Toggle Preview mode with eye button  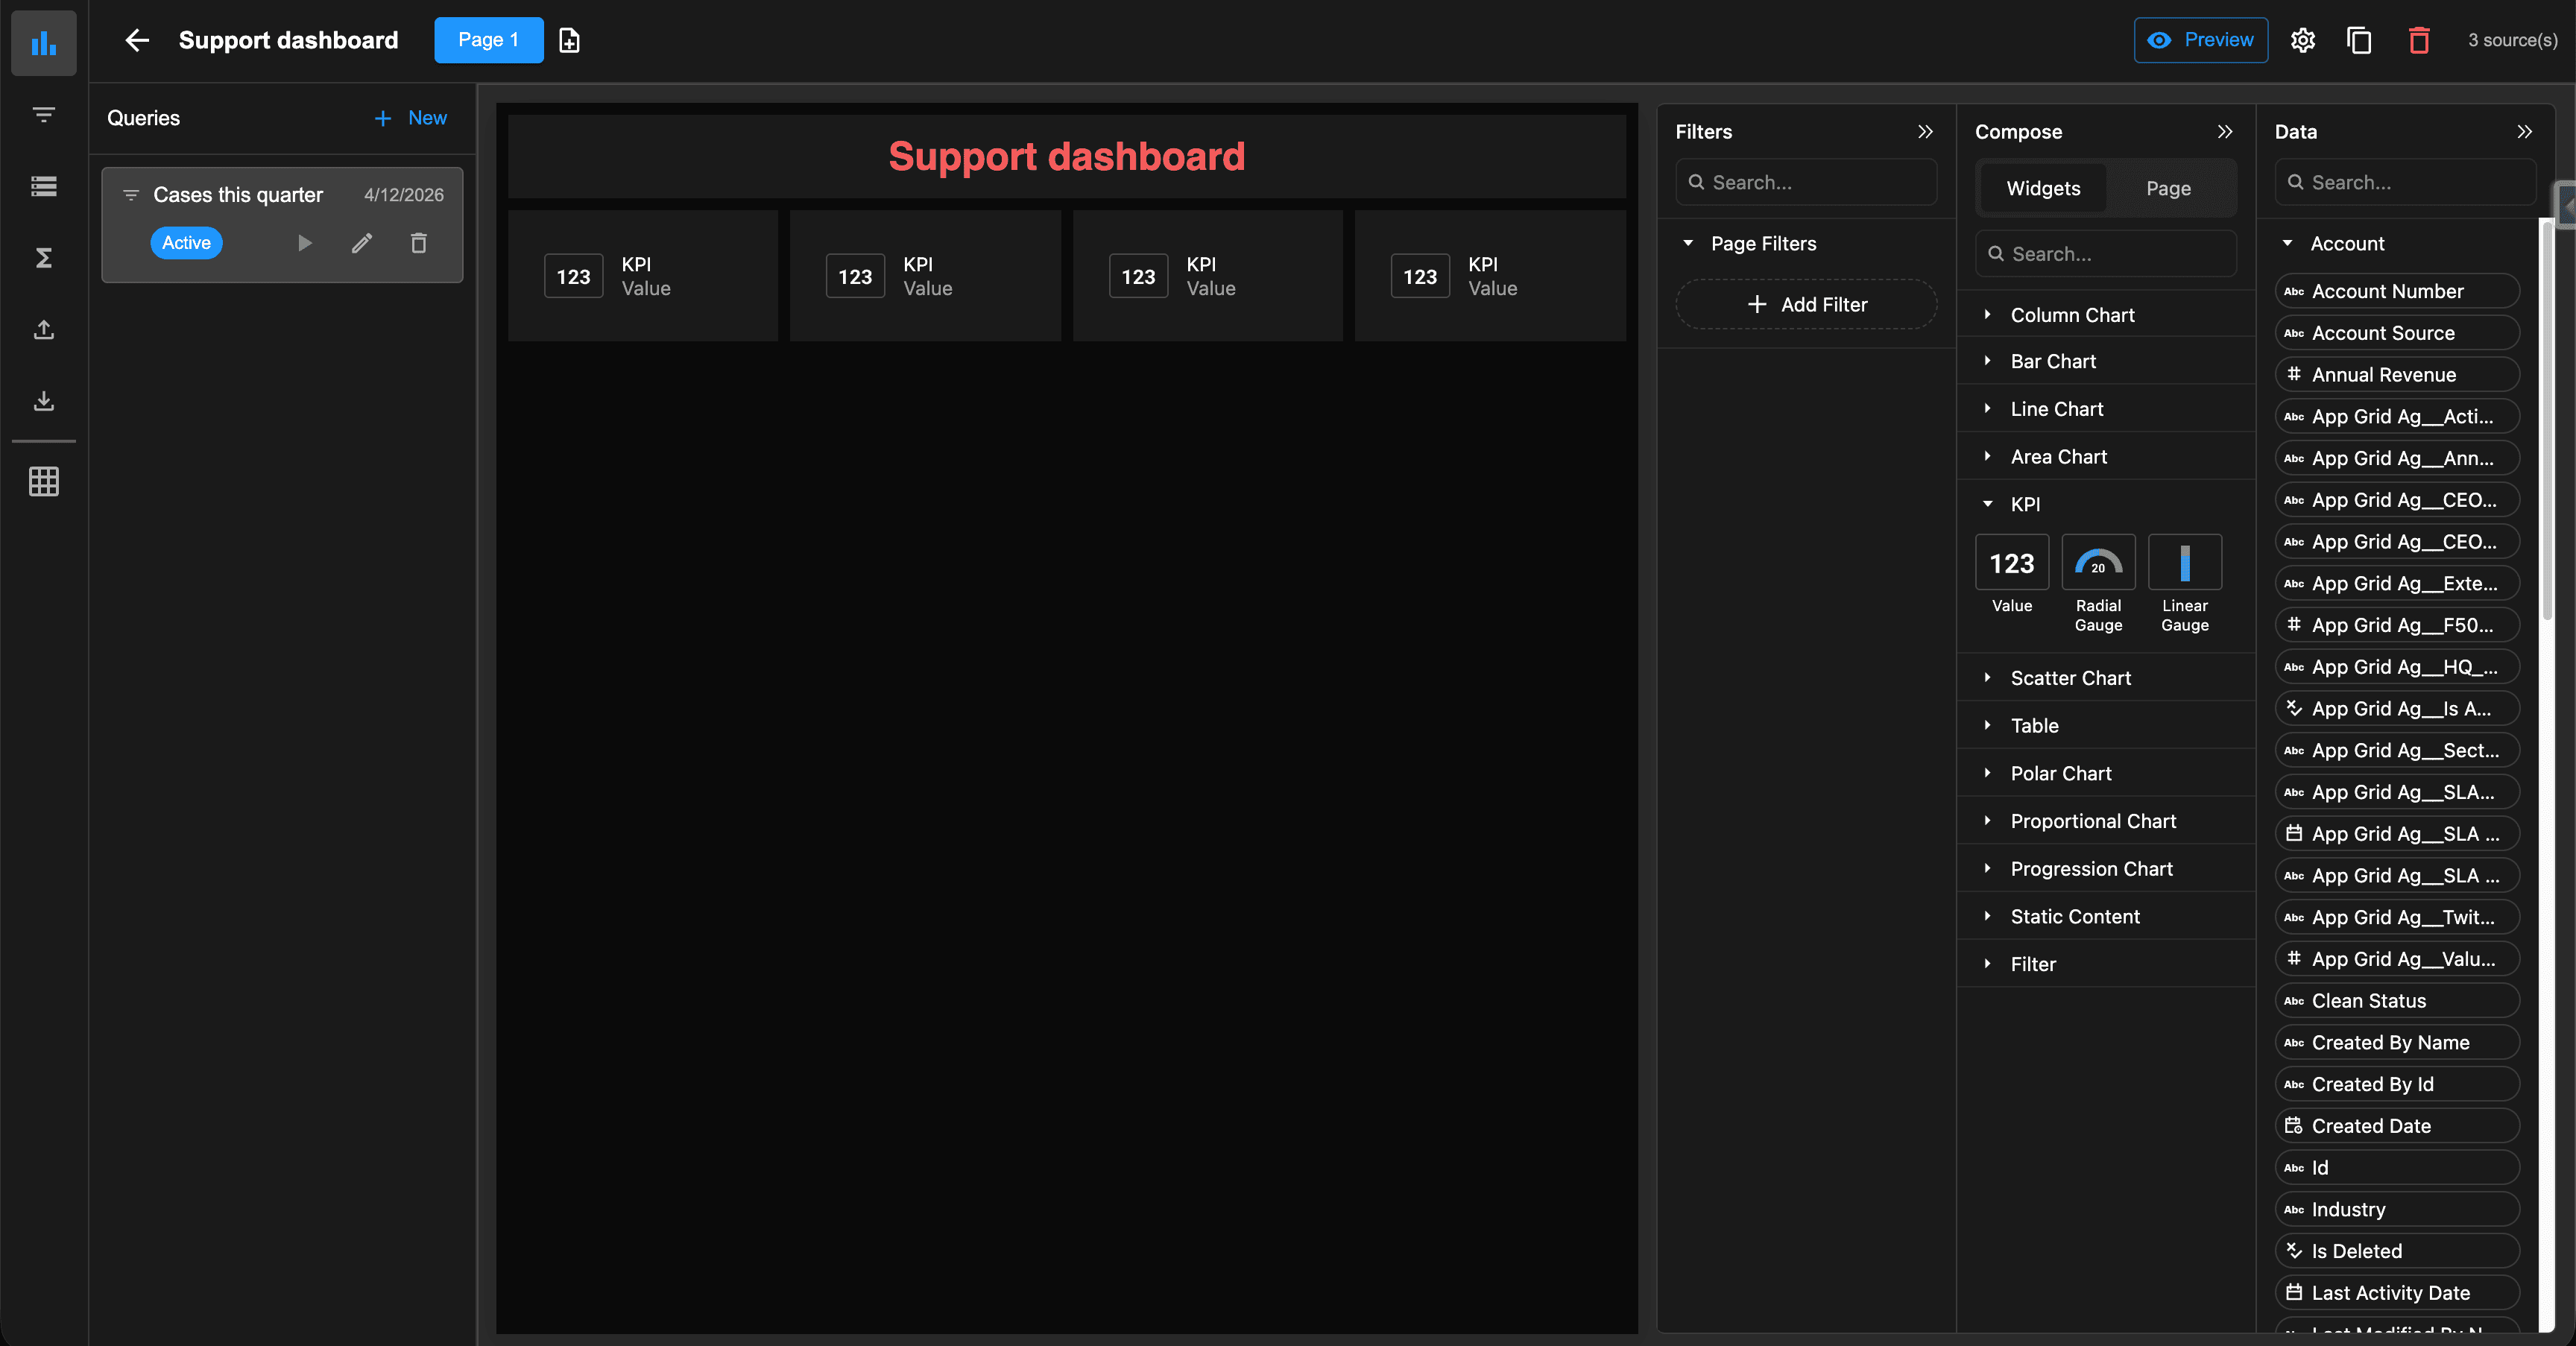2200,40
